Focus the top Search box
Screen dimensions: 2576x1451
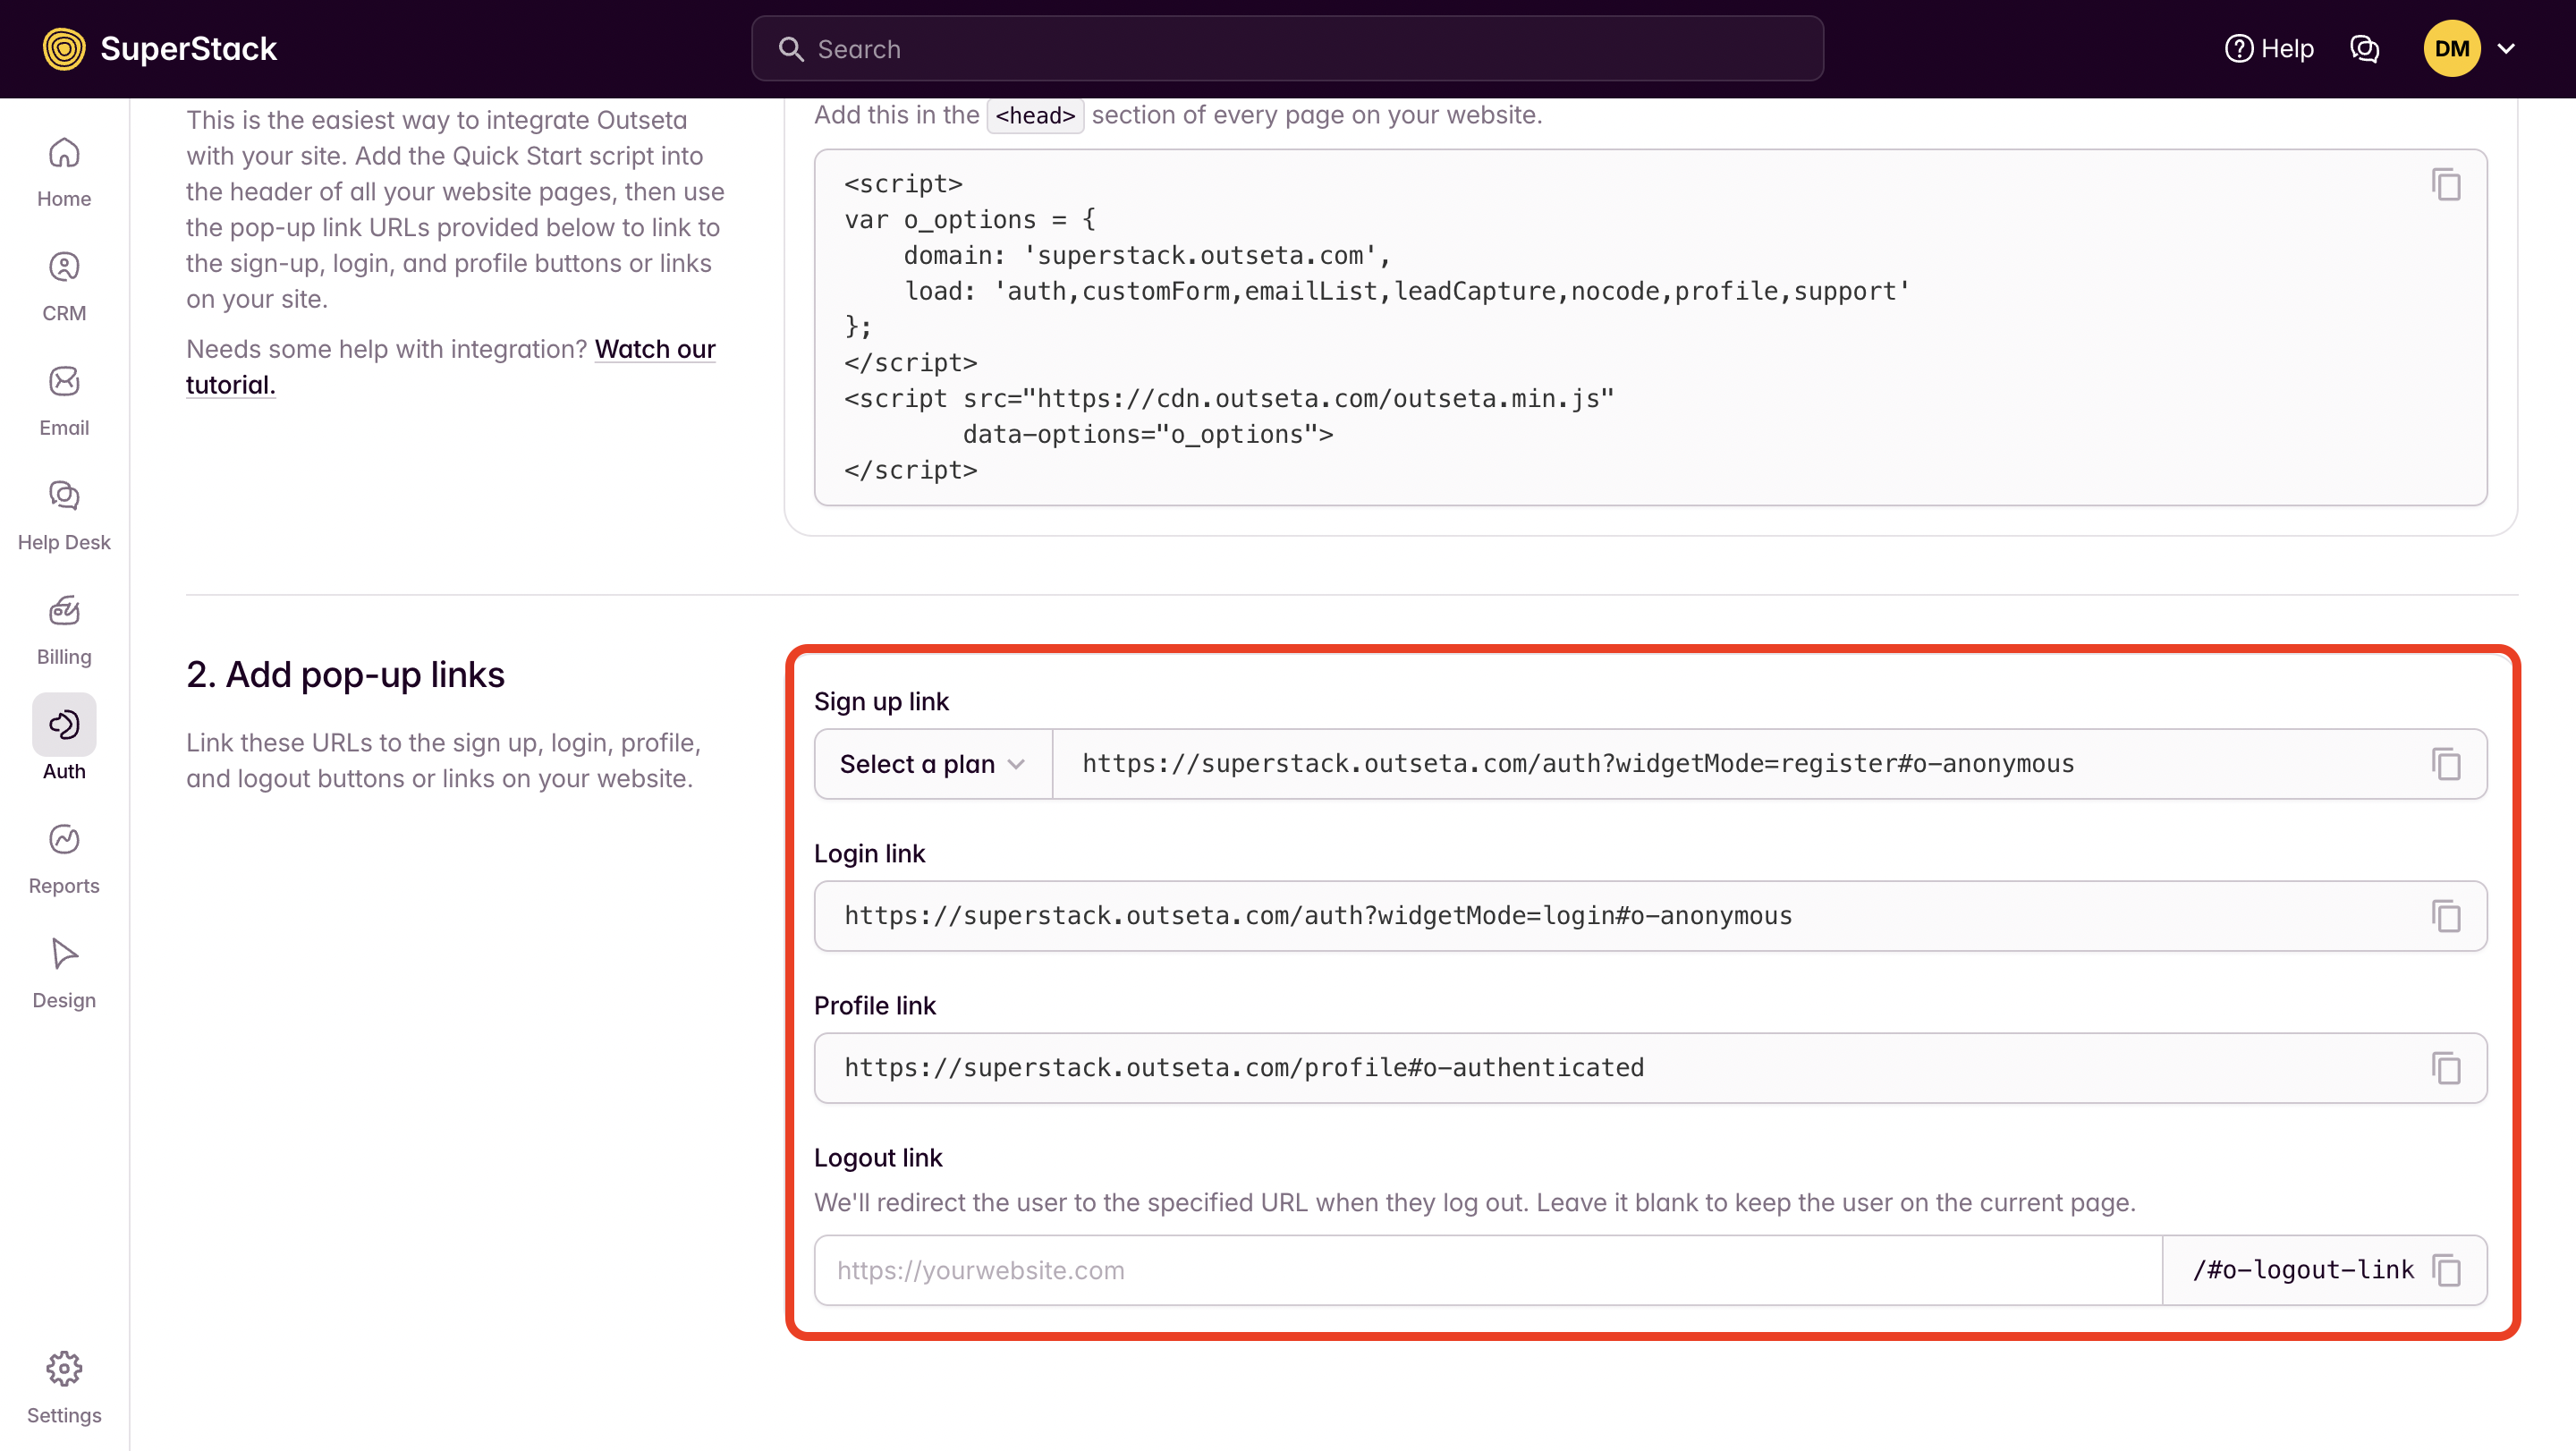1286,49
